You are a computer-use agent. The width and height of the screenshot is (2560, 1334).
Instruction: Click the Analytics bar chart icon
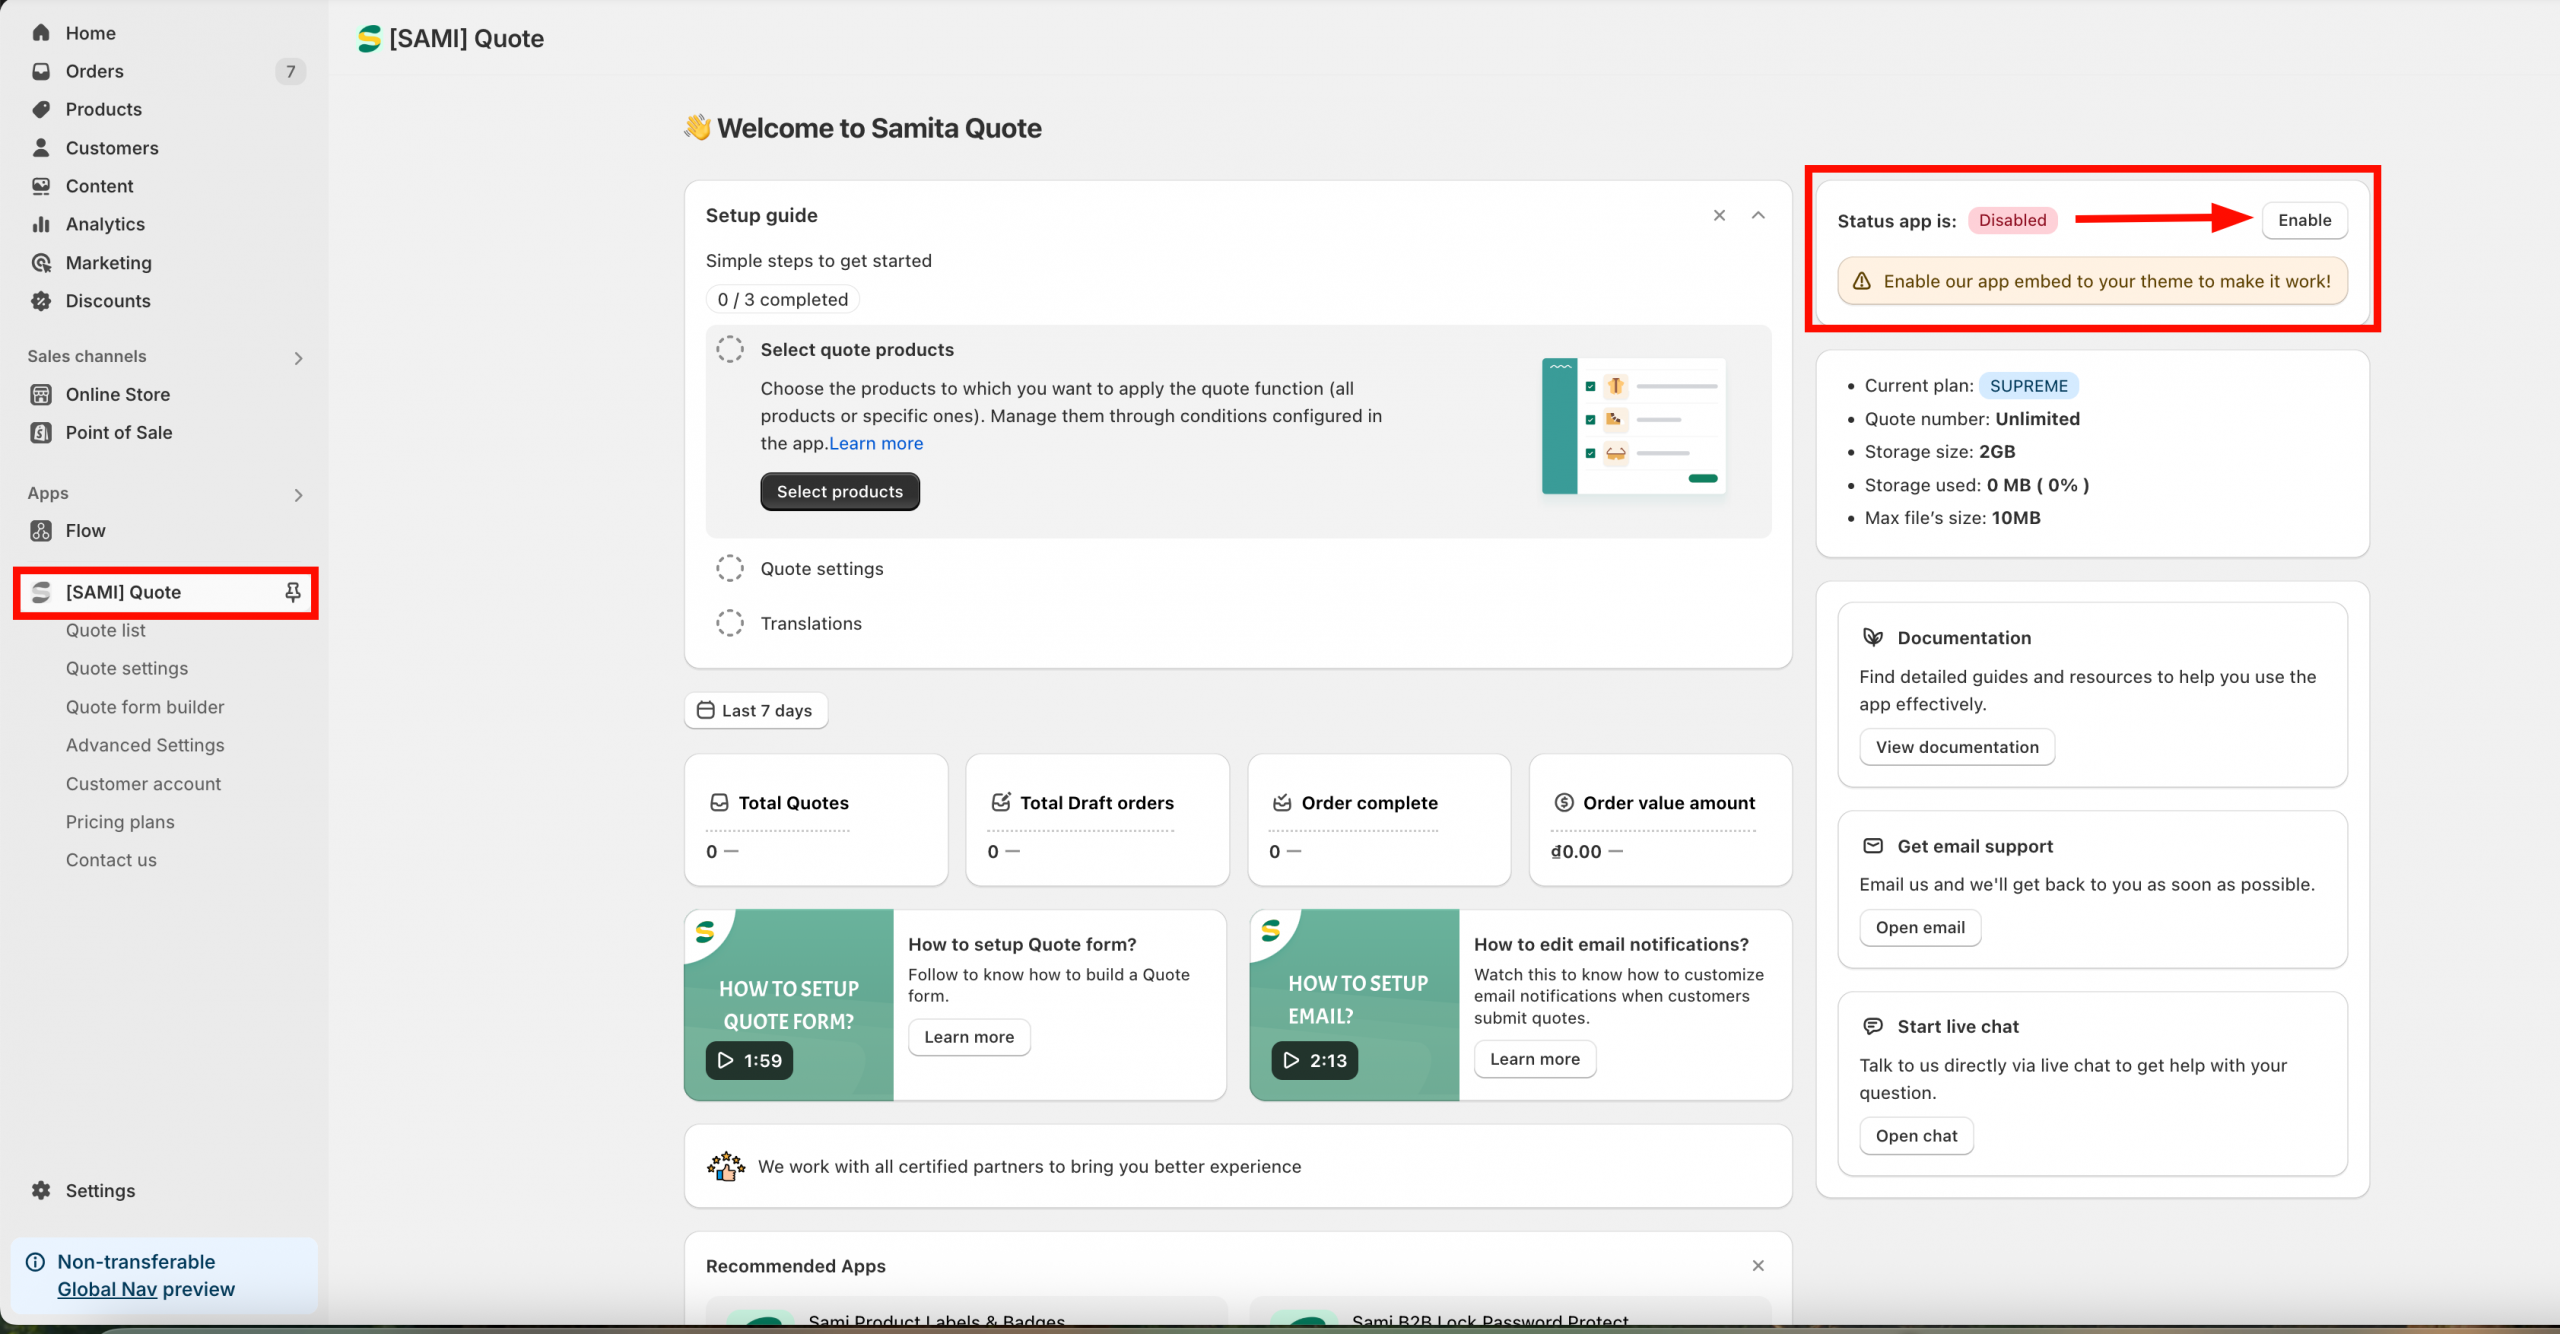pos(41,224)
